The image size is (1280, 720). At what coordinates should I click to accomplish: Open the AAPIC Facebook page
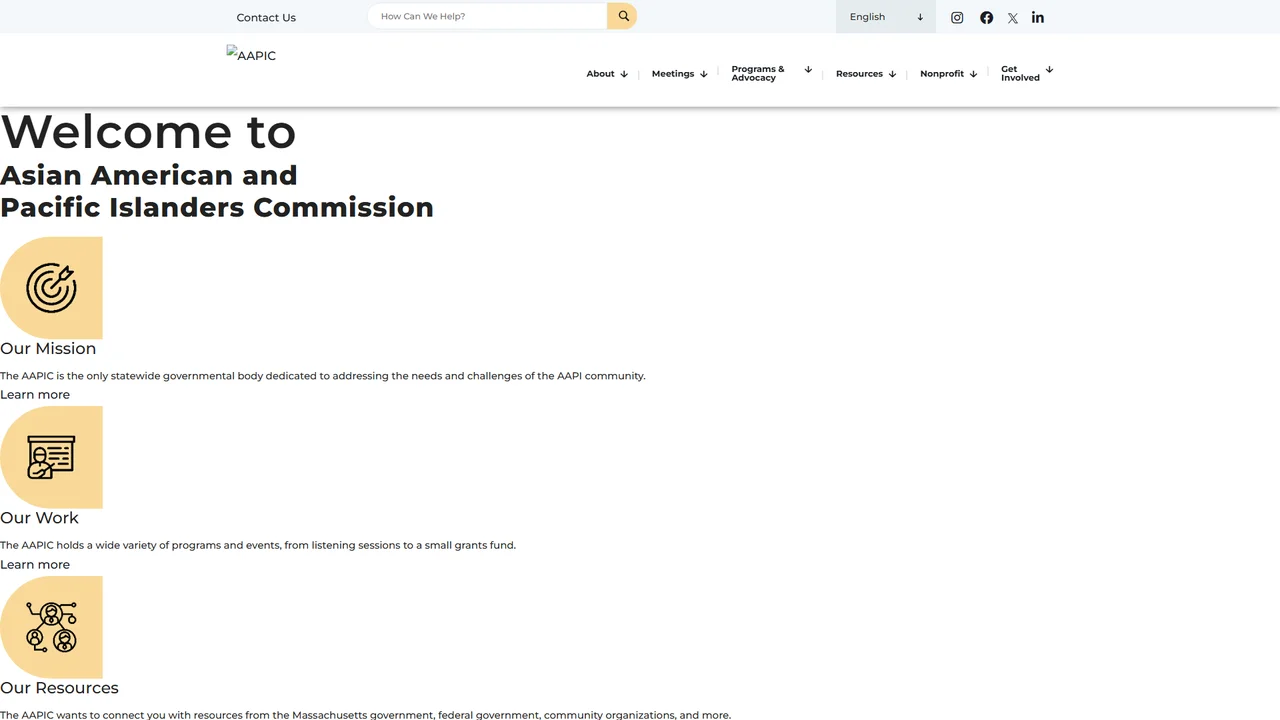pyautogui.click(x=987, y=17)
